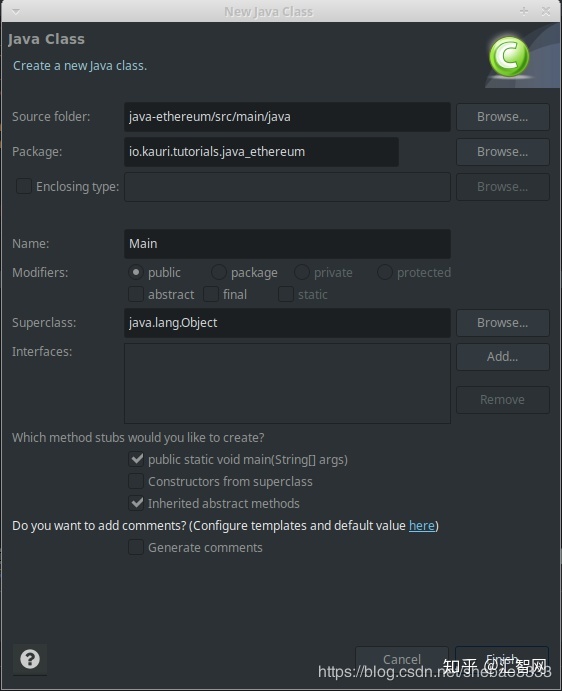Image resolution: width=562 pixels, height=691 pixels.
Task: Open the 'here' templates configuration link
Action: [x=422, y=526]
